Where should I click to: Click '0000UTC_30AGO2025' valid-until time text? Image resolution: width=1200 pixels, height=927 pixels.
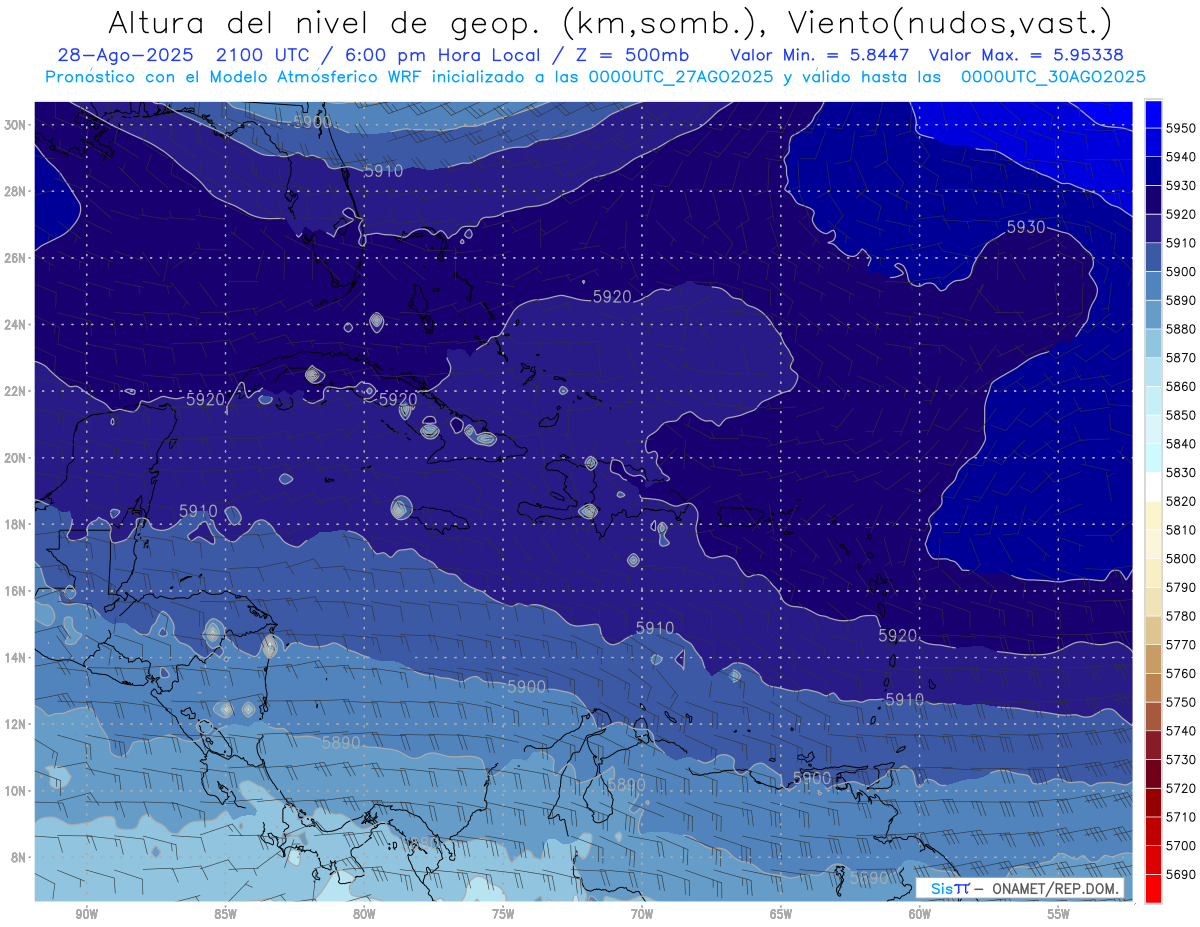1053,77
